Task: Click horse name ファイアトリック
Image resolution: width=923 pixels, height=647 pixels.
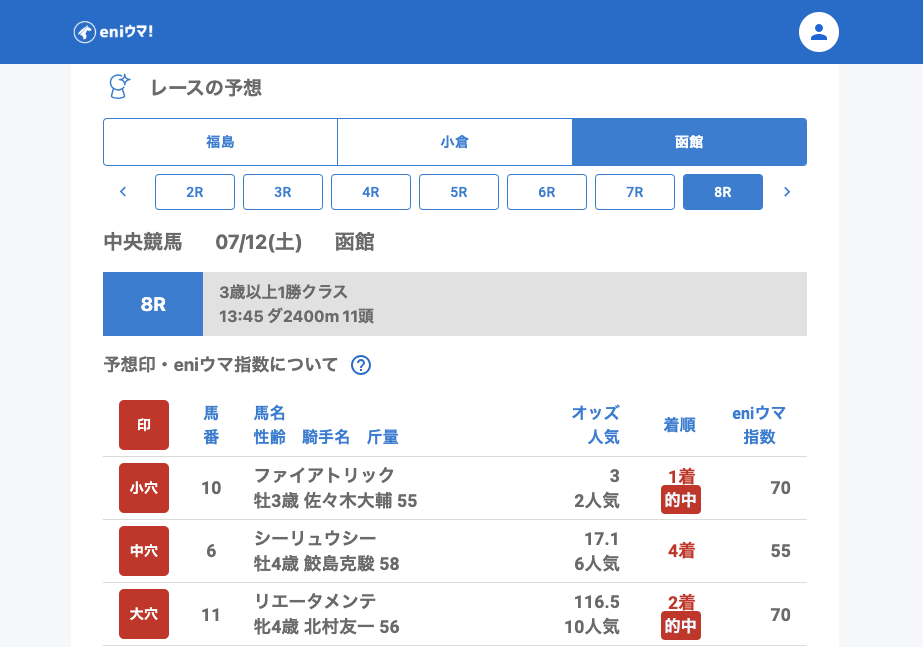Action: click(x=324, y=475)
